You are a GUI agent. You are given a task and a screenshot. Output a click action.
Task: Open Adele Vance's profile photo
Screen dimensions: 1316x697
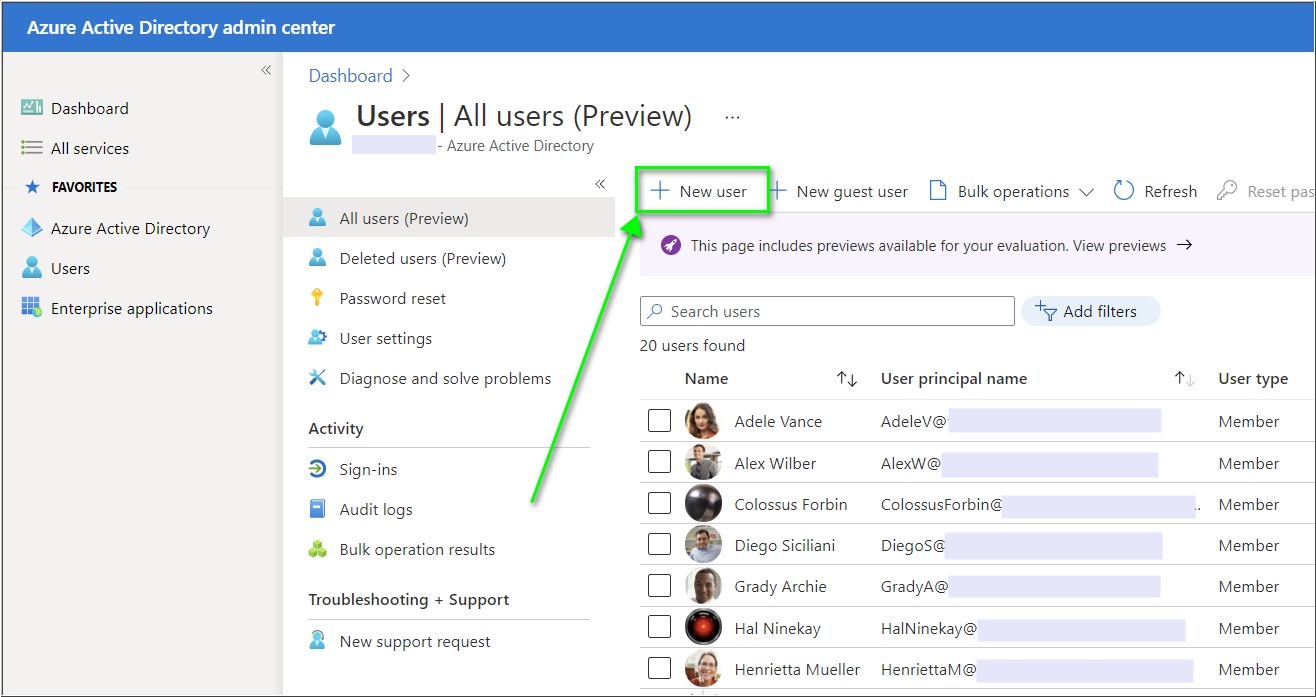[703, 421]
